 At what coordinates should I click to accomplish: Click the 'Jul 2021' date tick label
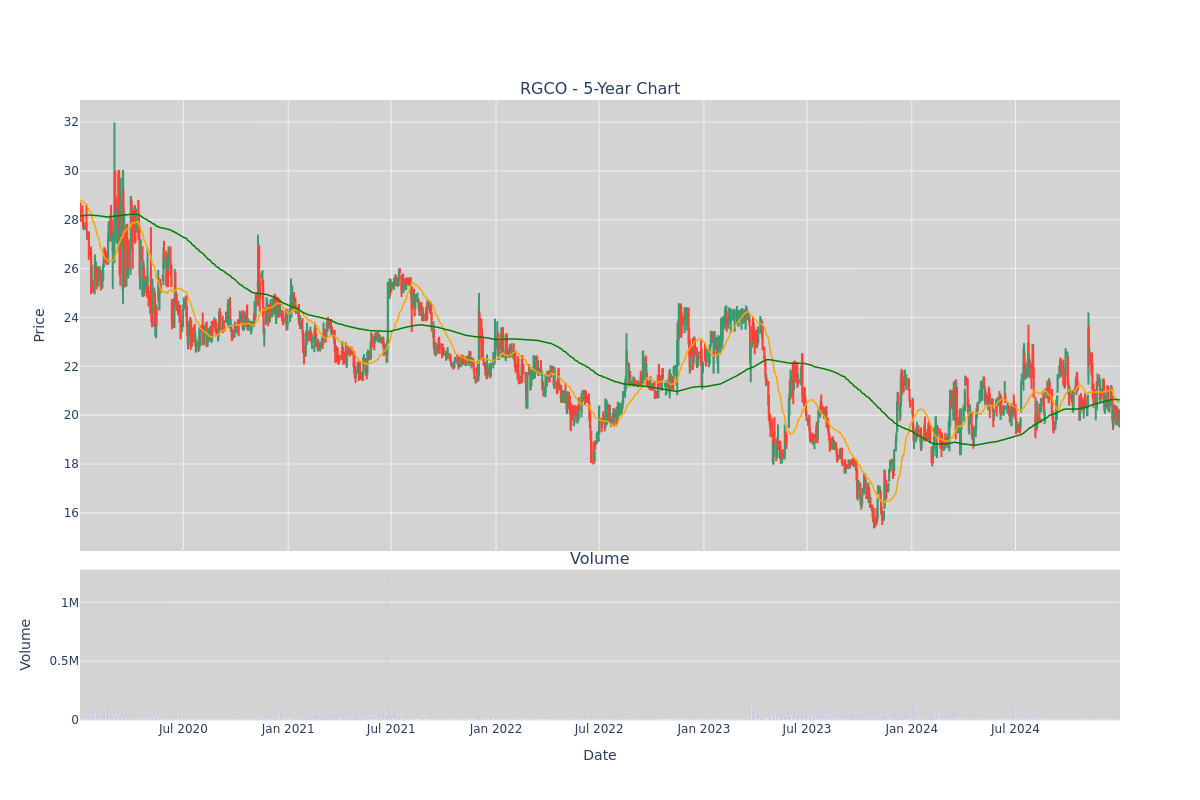(391, 729)
